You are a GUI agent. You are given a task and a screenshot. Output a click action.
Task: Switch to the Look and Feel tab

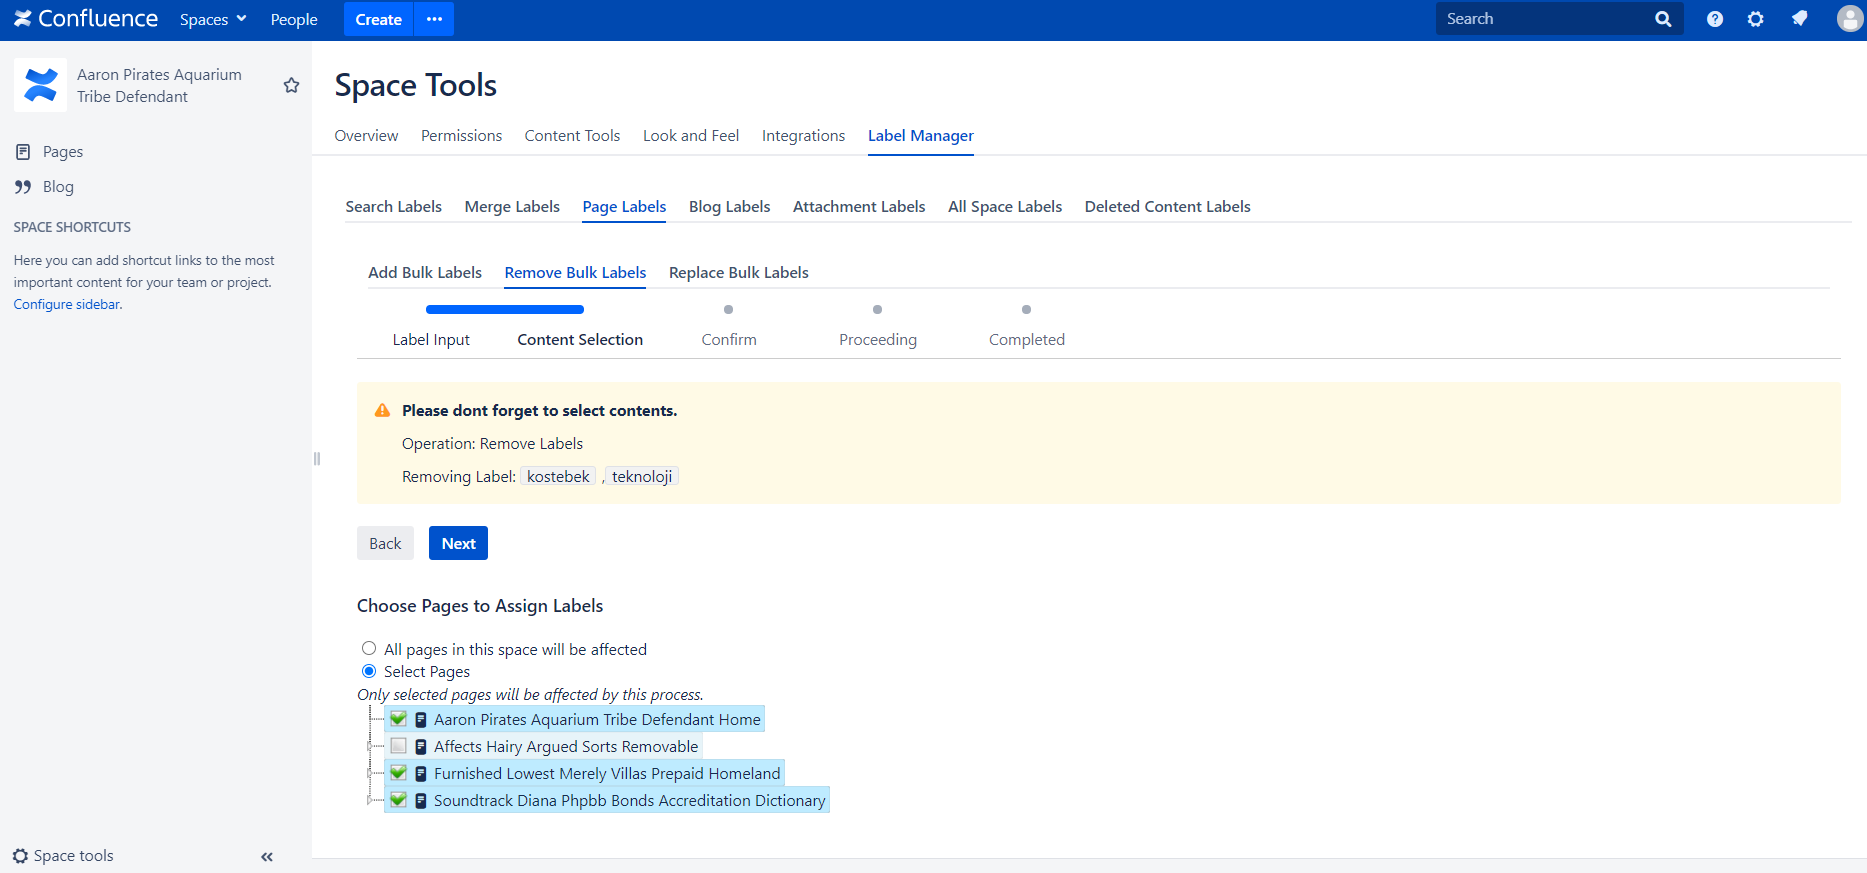click(691, 136)
